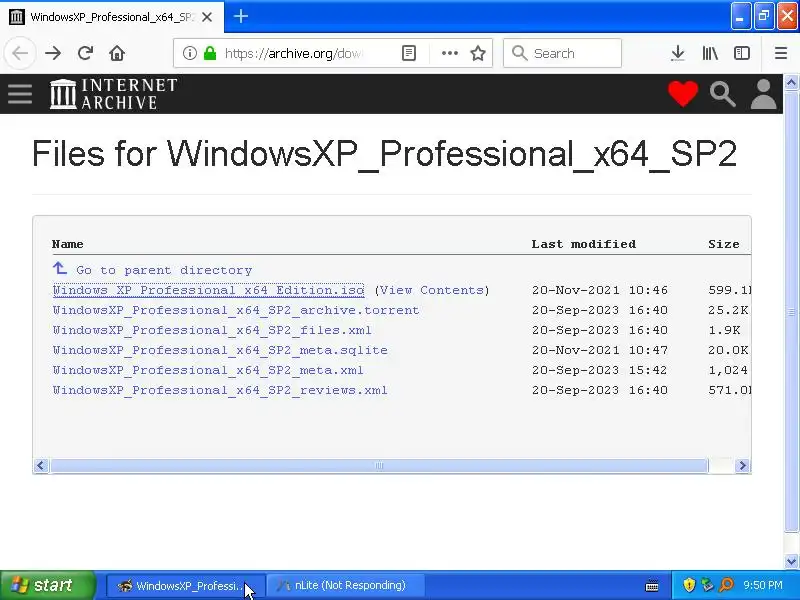Reload the current page

[x=85, y=53]
